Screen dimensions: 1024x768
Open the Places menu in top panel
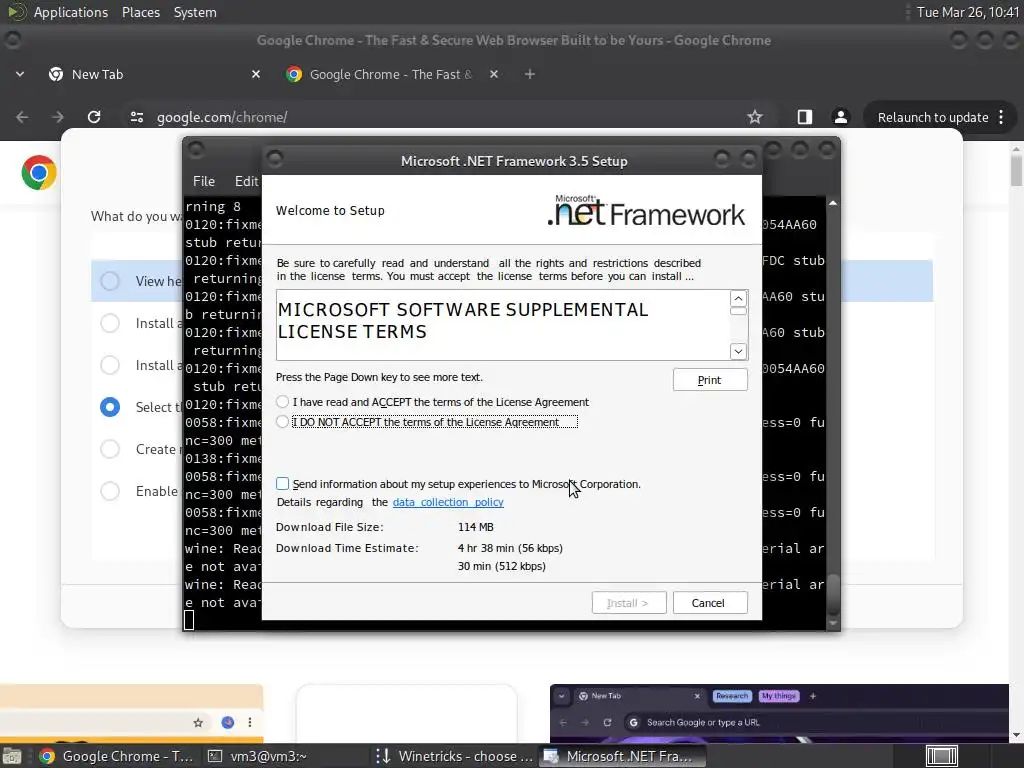141,12
